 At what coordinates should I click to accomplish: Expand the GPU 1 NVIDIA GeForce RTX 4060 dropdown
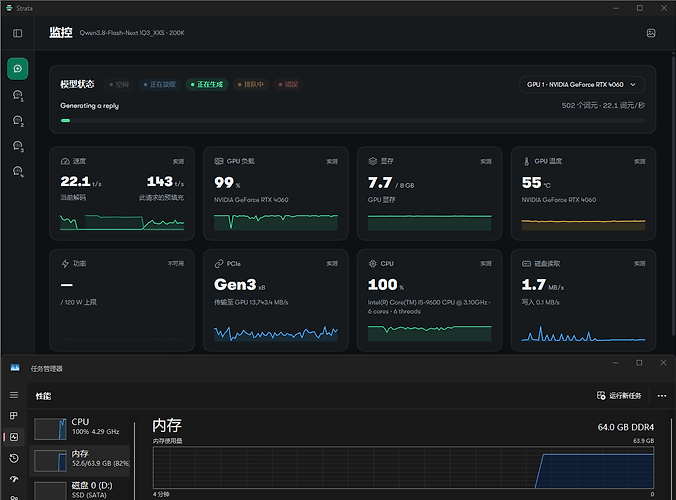[x=582, y=84]
